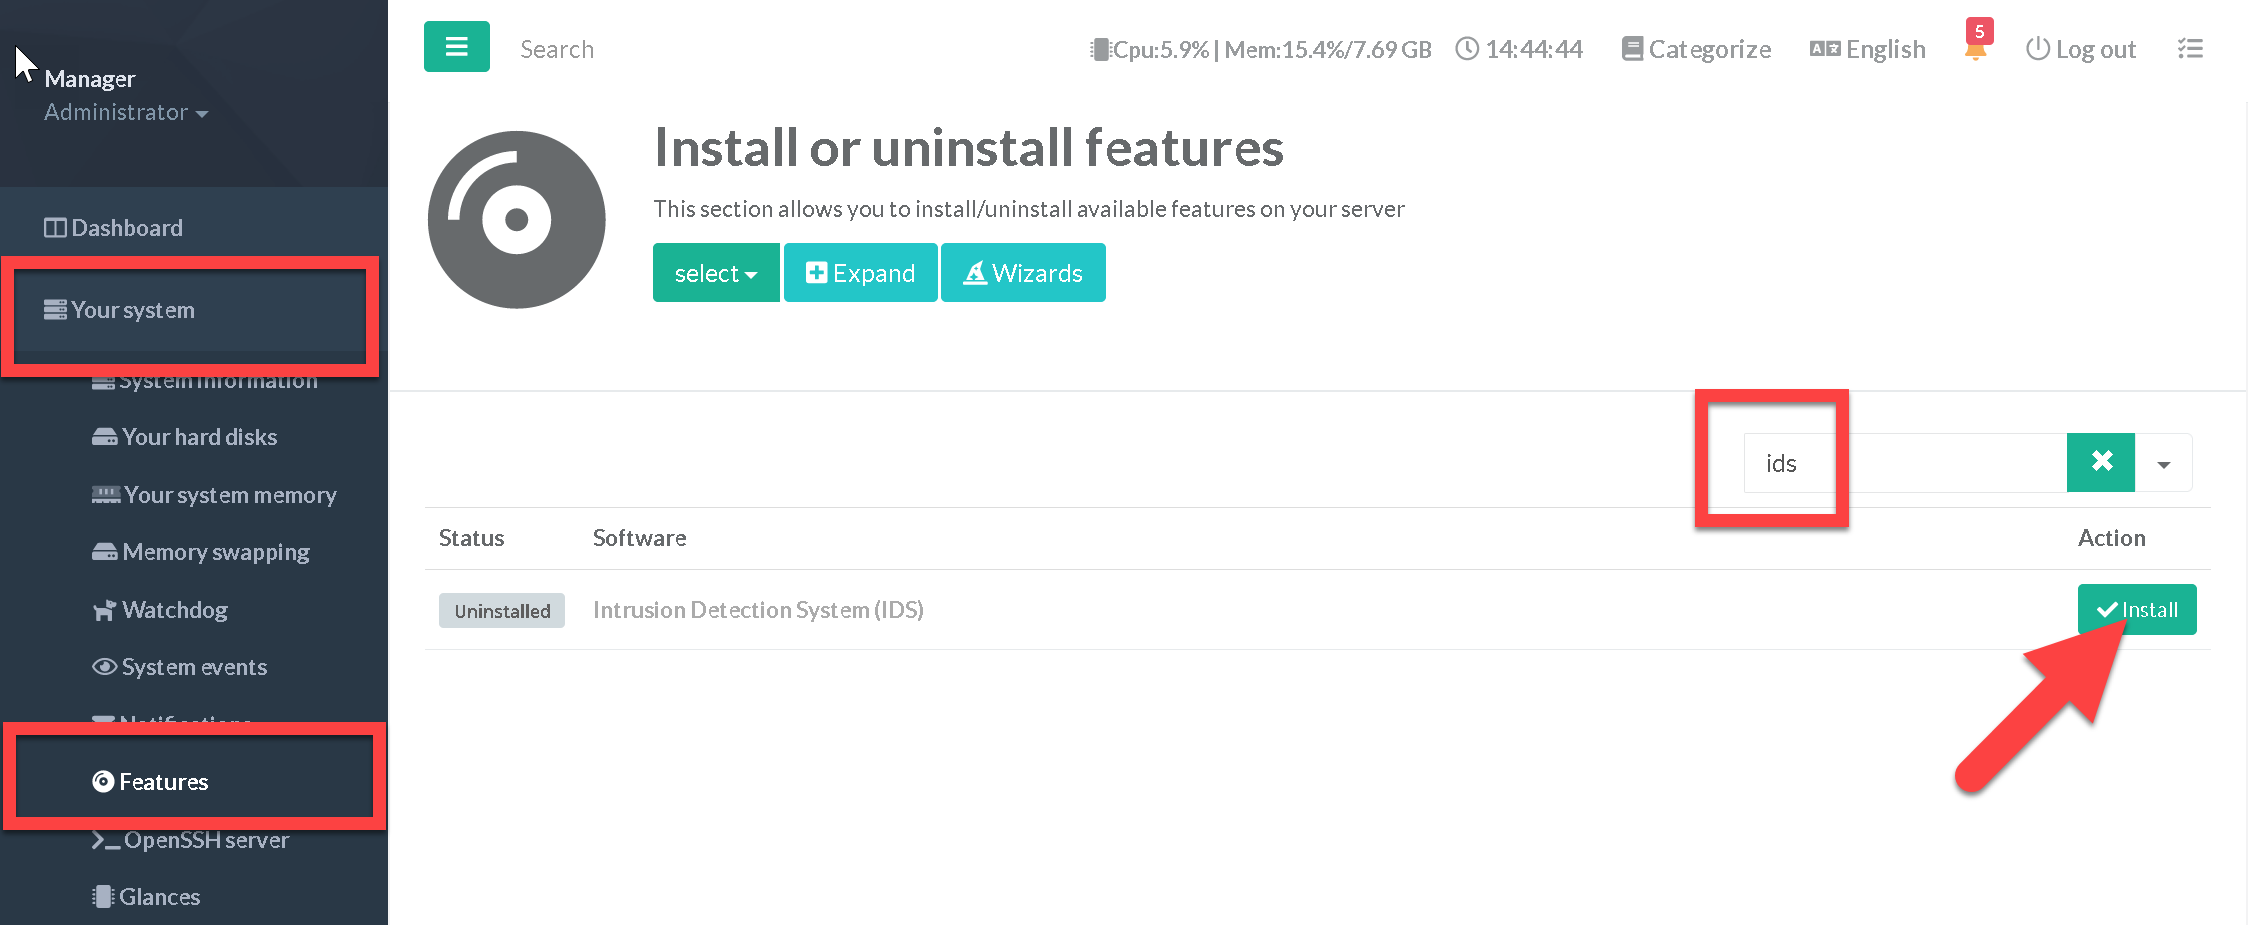
Task: Open the Administrator dropdown
Action: coord(126,112)
